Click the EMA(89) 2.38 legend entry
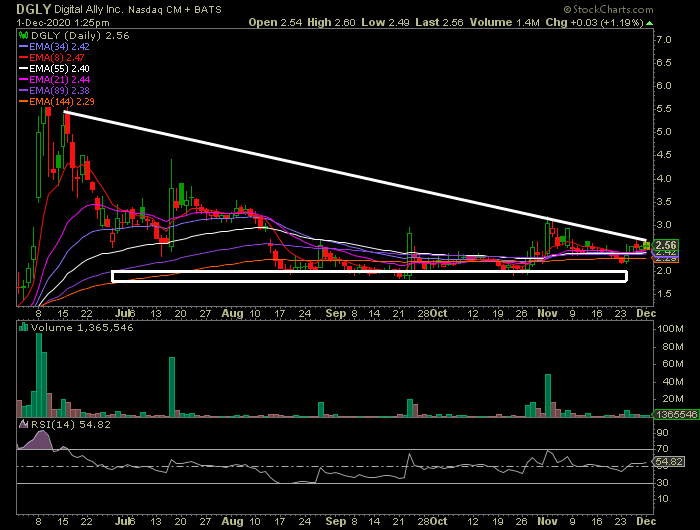Image resolution: width=700 pixels, height=530 pixels. coord(59,91)
